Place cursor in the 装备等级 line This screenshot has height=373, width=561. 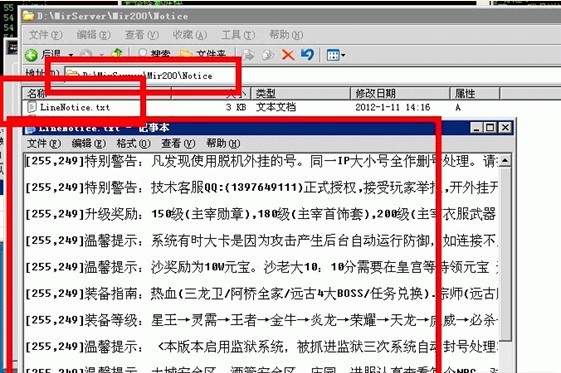[262, 320]
